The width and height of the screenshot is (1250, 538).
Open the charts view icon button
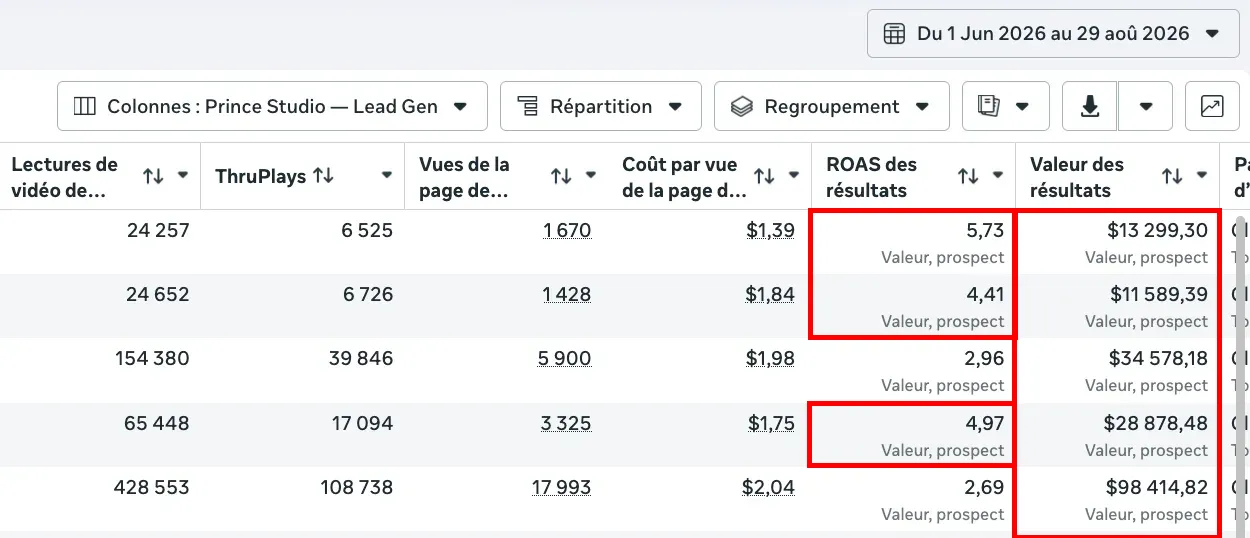tap(1212, 106)
